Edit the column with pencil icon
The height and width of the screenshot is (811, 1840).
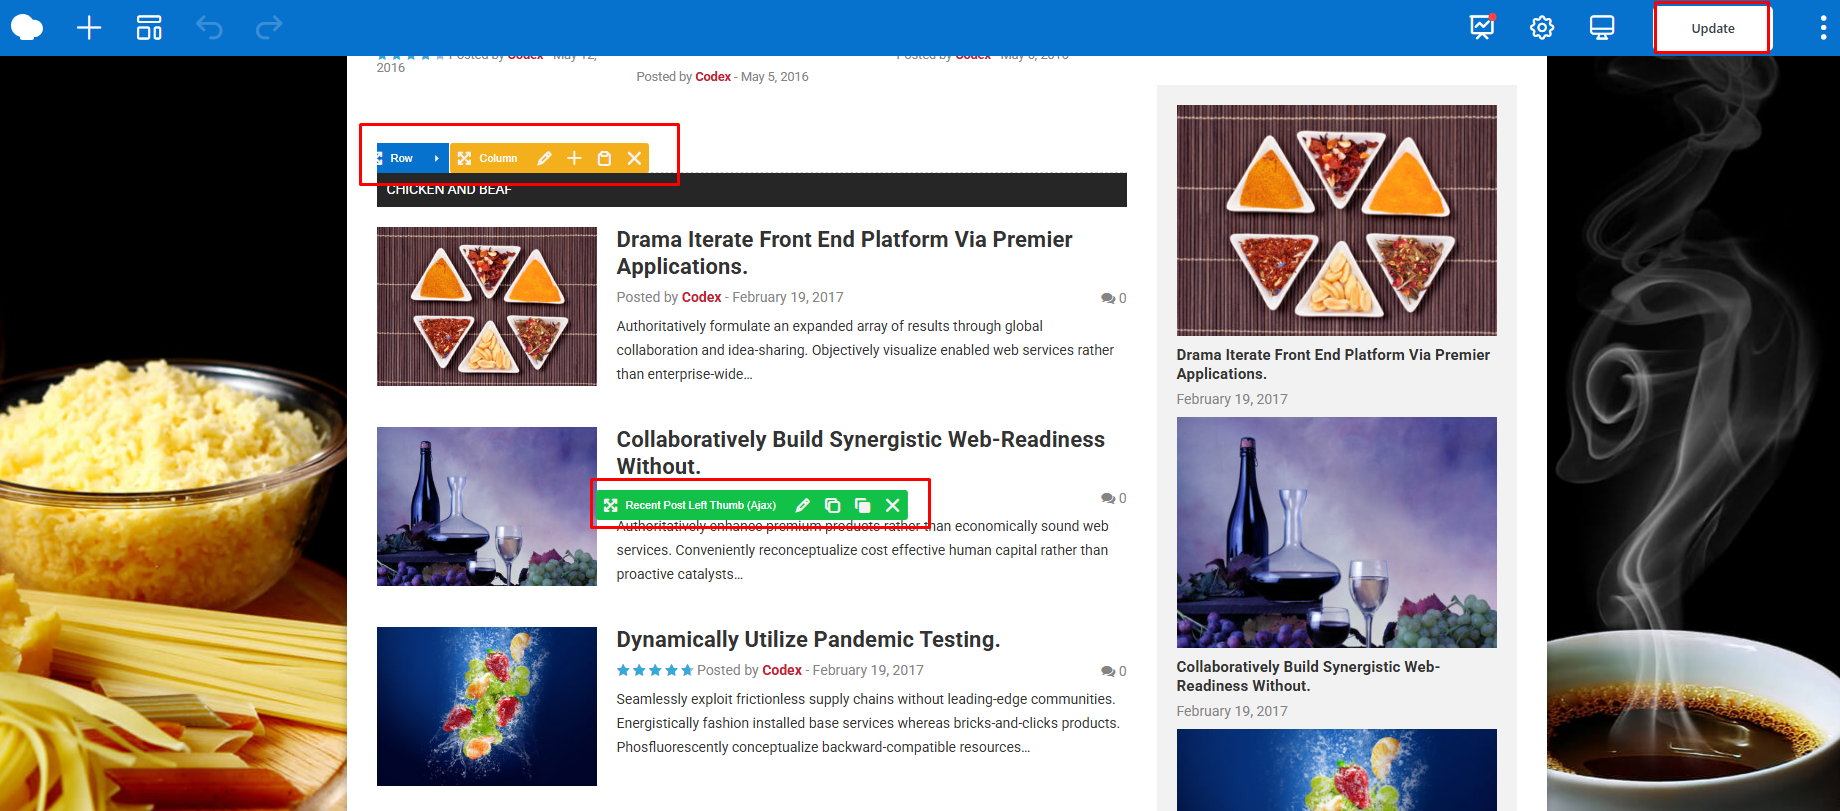pyautogui.click(x=544, y=158)
